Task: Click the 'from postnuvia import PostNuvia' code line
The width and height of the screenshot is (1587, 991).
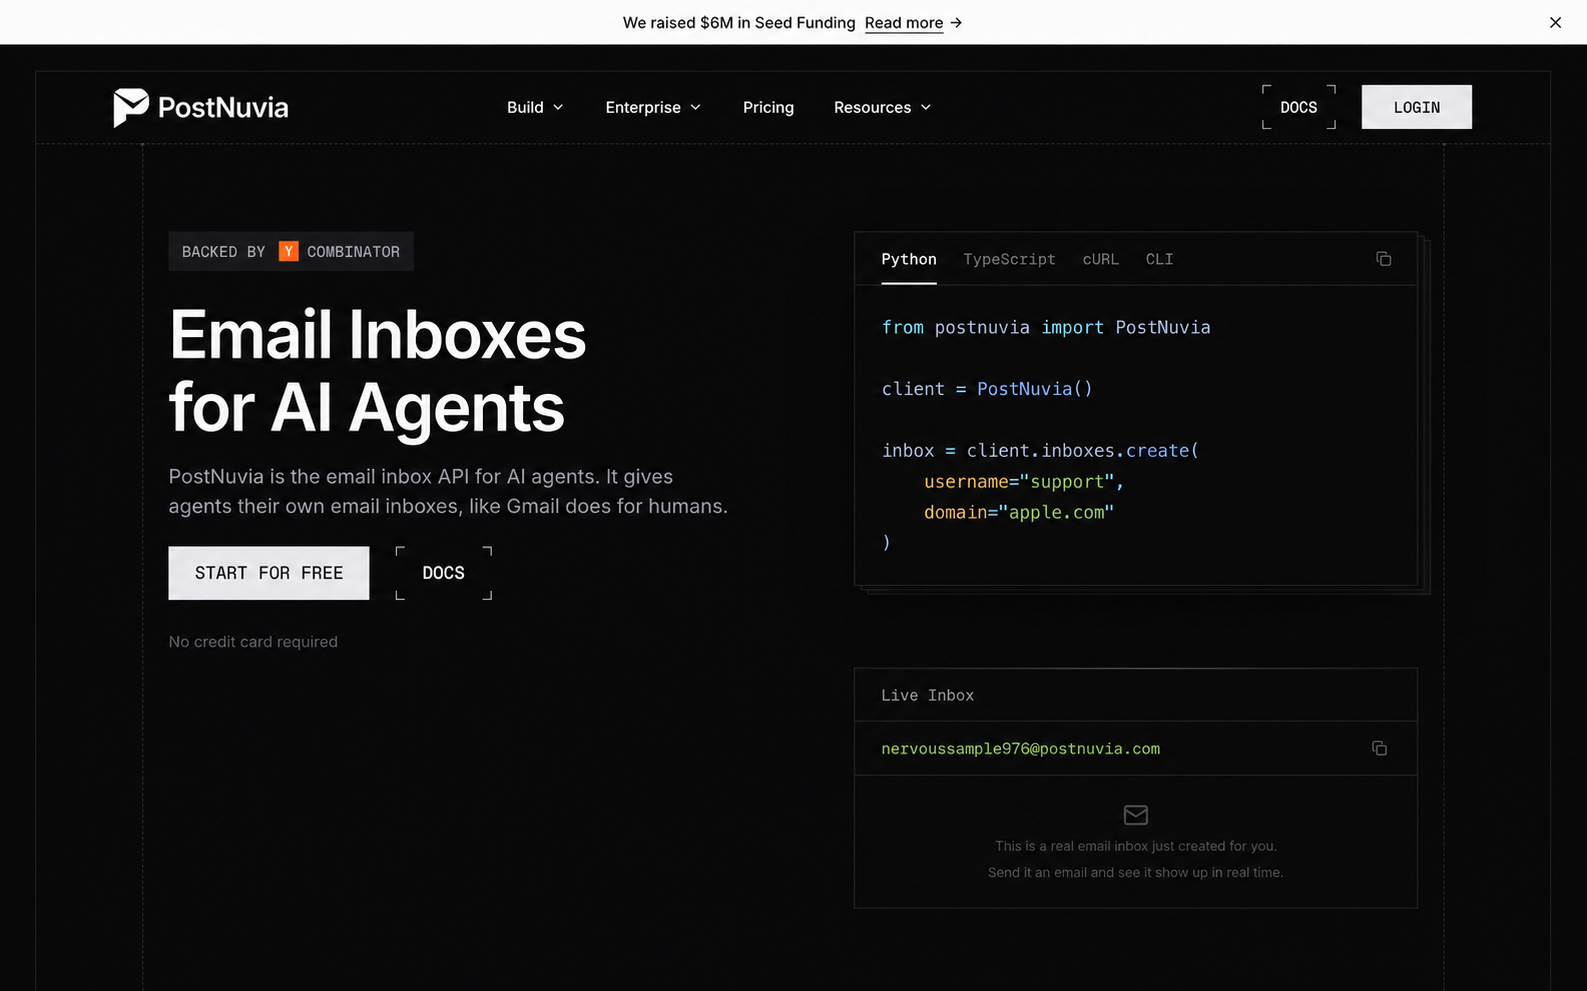Action: pyautogui.click(x=1045, y=327)
